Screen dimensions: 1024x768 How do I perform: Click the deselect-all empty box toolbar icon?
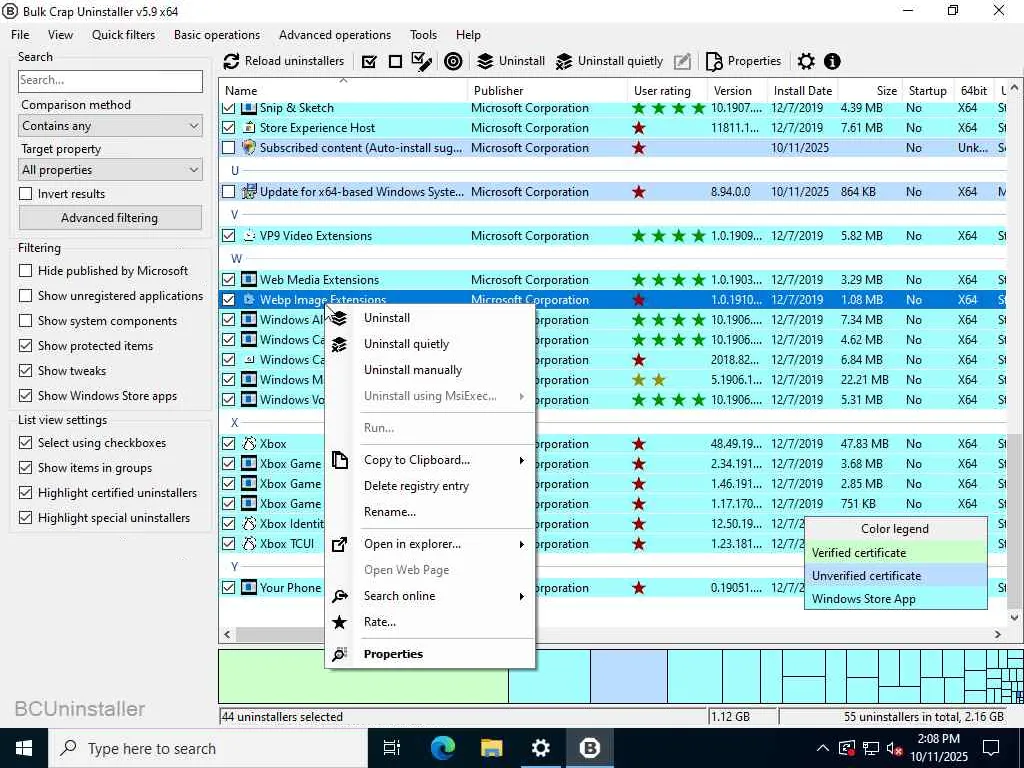395,61
